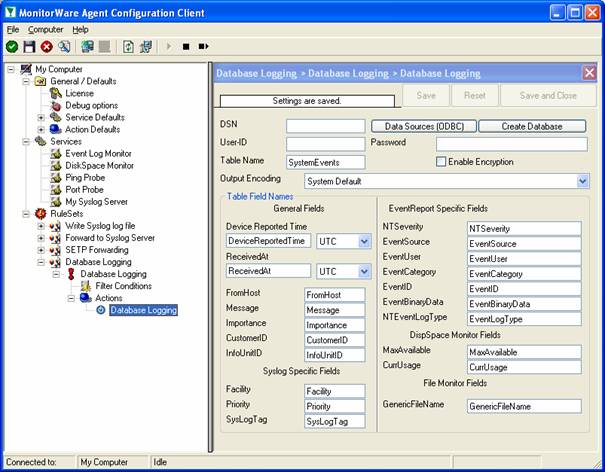
Task: Click the Services node icon
Action: pyautogui.click(x=41, y=141)
